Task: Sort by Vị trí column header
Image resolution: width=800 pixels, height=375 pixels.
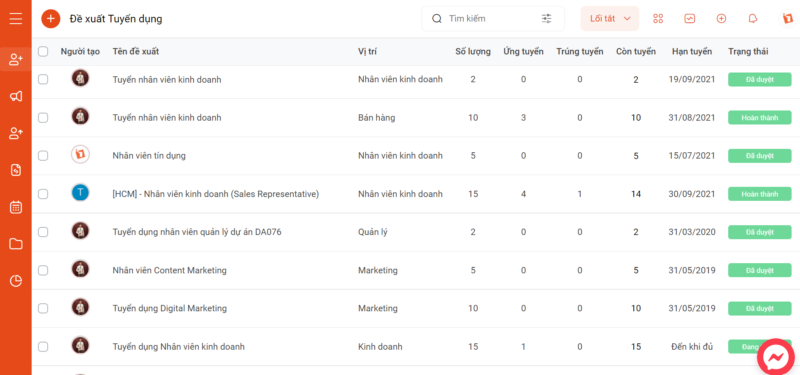Action: pos(367,52)
